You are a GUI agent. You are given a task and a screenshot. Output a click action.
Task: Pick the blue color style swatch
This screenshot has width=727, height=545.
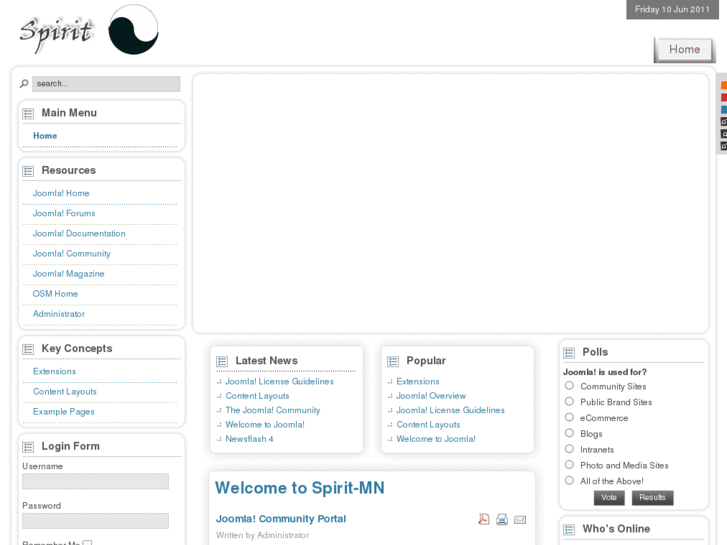pos(724,110)
